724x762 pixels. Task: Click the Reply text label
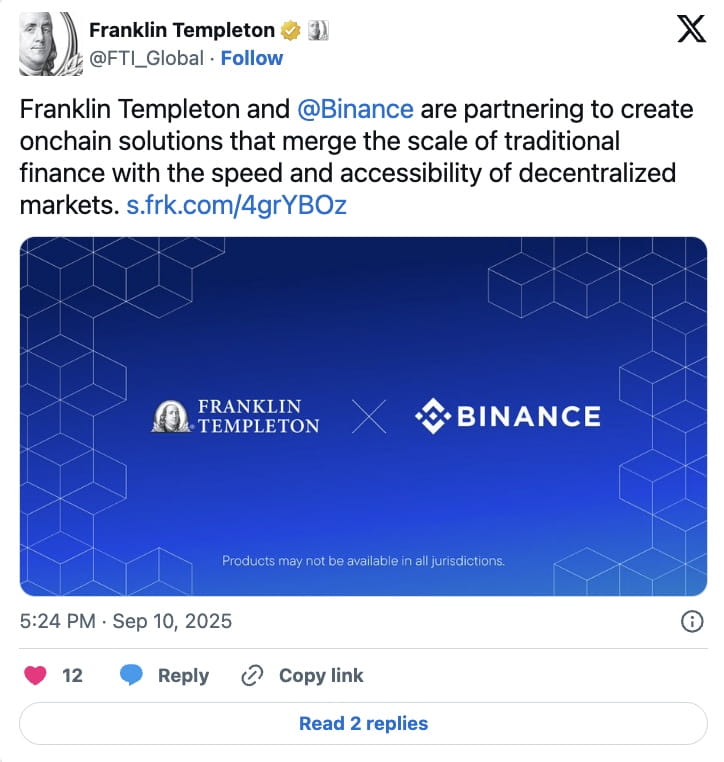(x=184, y=675)
